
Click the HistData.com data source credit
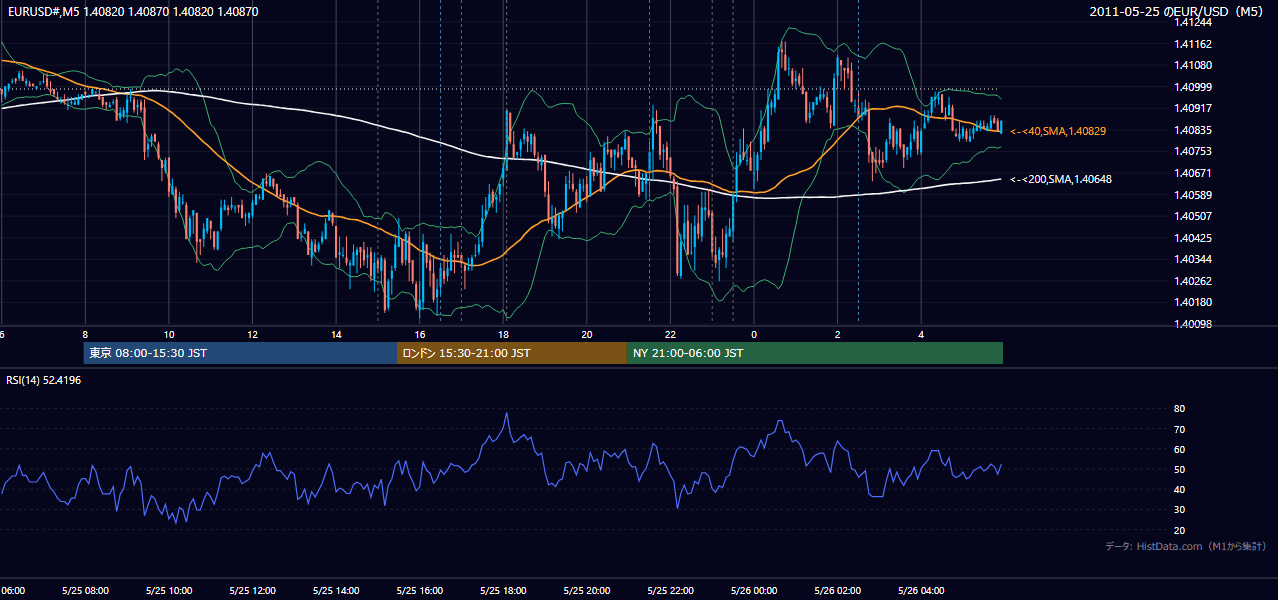click(1186, 546)
